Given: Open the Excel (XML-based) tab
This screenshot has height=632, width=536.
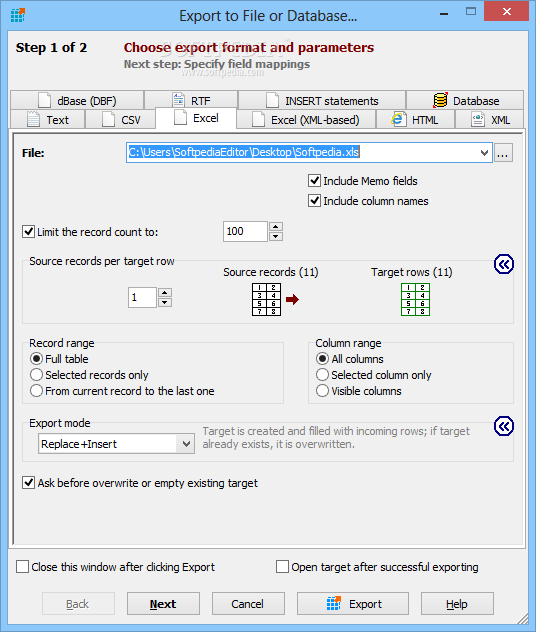Looking at the screenshot, I should click(x=306, y=120).
